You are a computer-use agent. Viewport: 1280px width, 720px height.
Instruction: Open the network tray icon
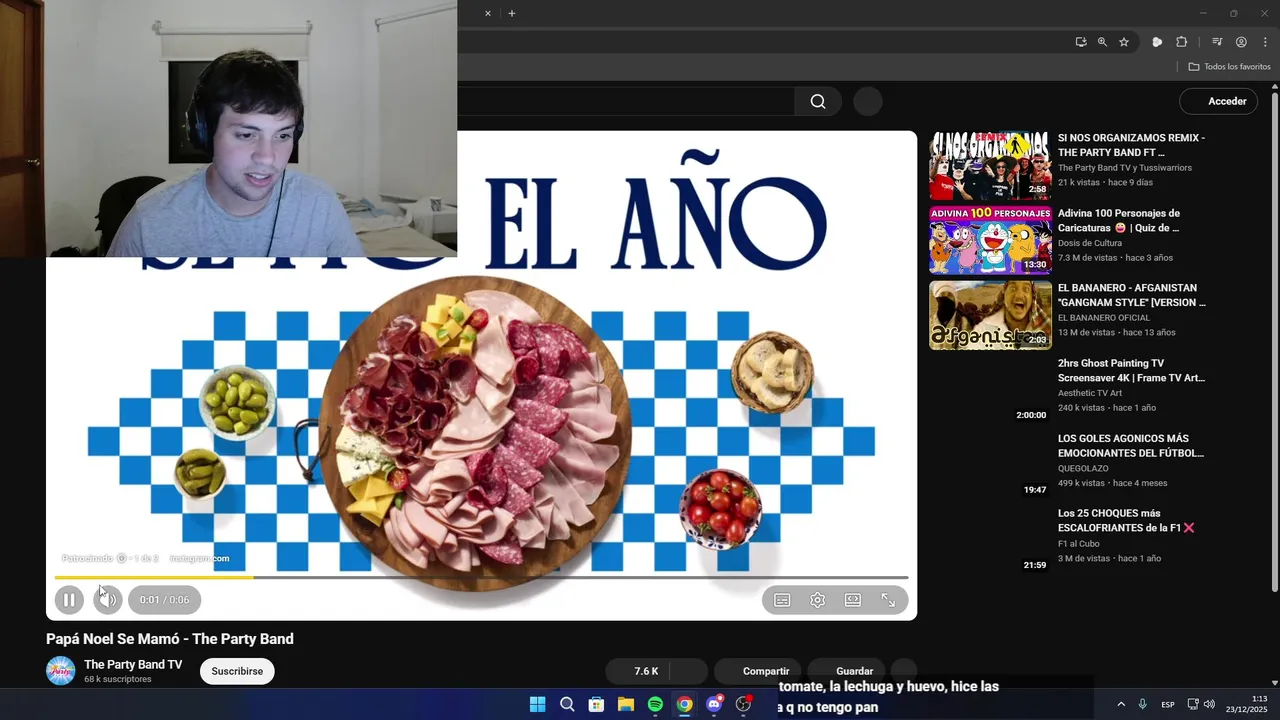click(1193, 704)
